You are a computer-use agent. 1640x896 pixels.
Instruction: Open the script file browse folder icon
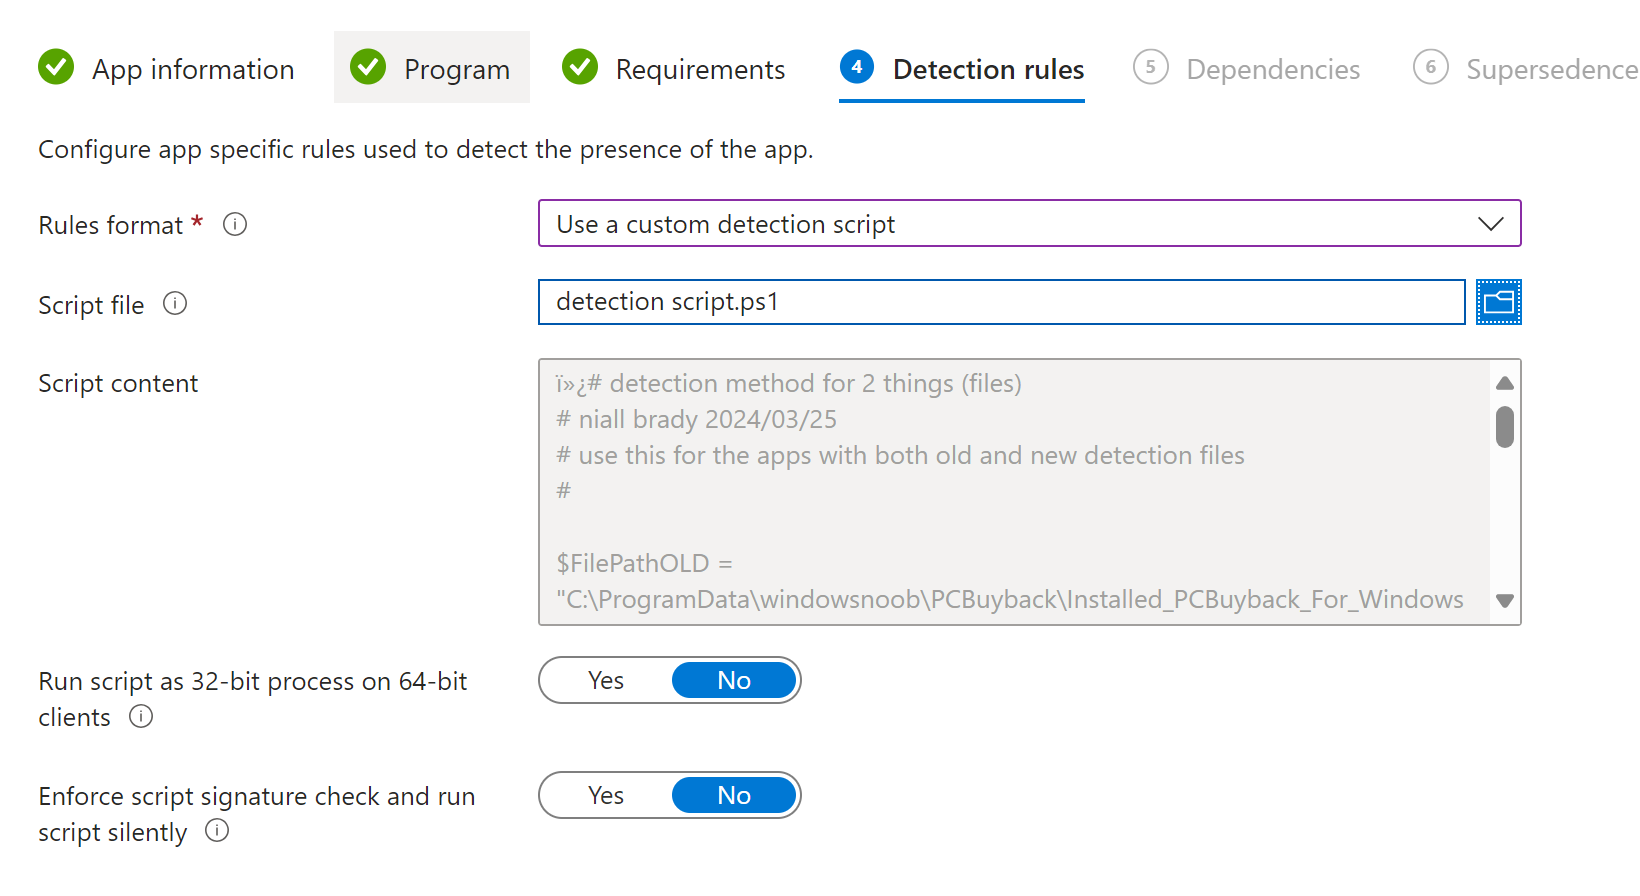(1498, 302)
